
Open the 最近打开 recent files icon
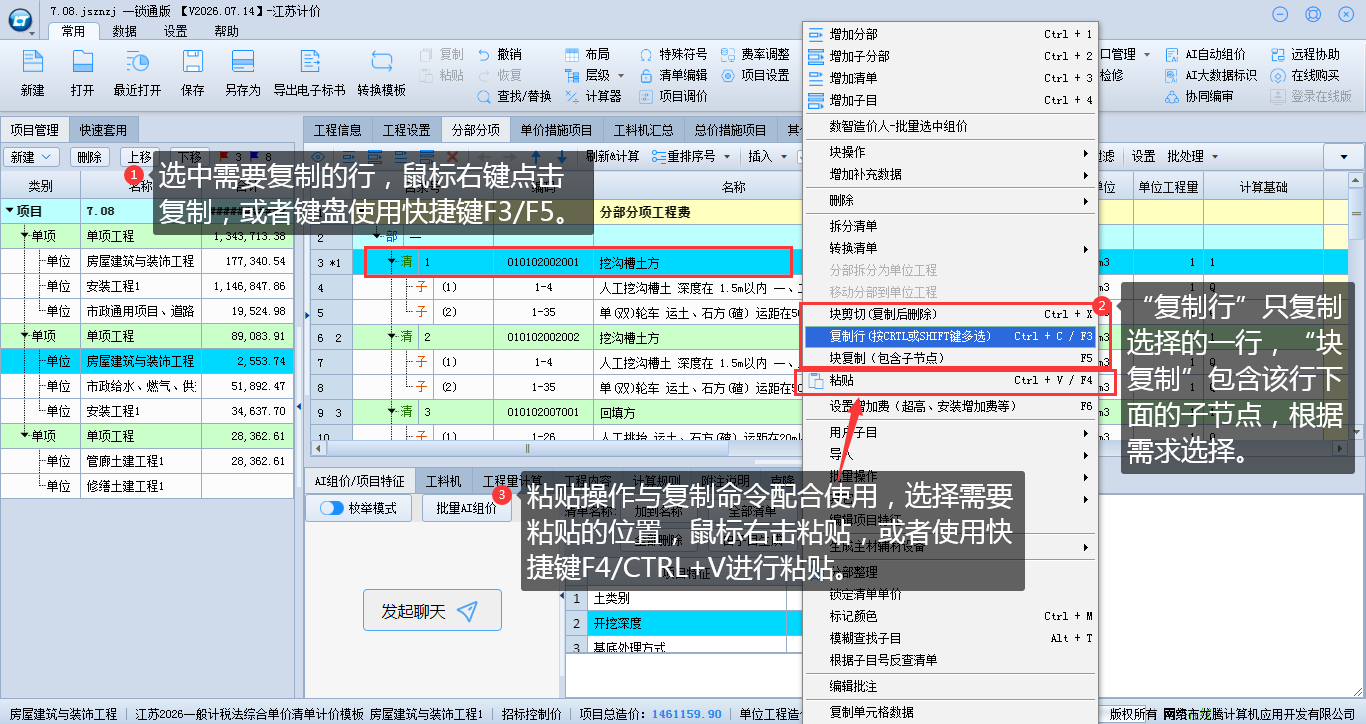pyautogui.click(x=137, y=61)
